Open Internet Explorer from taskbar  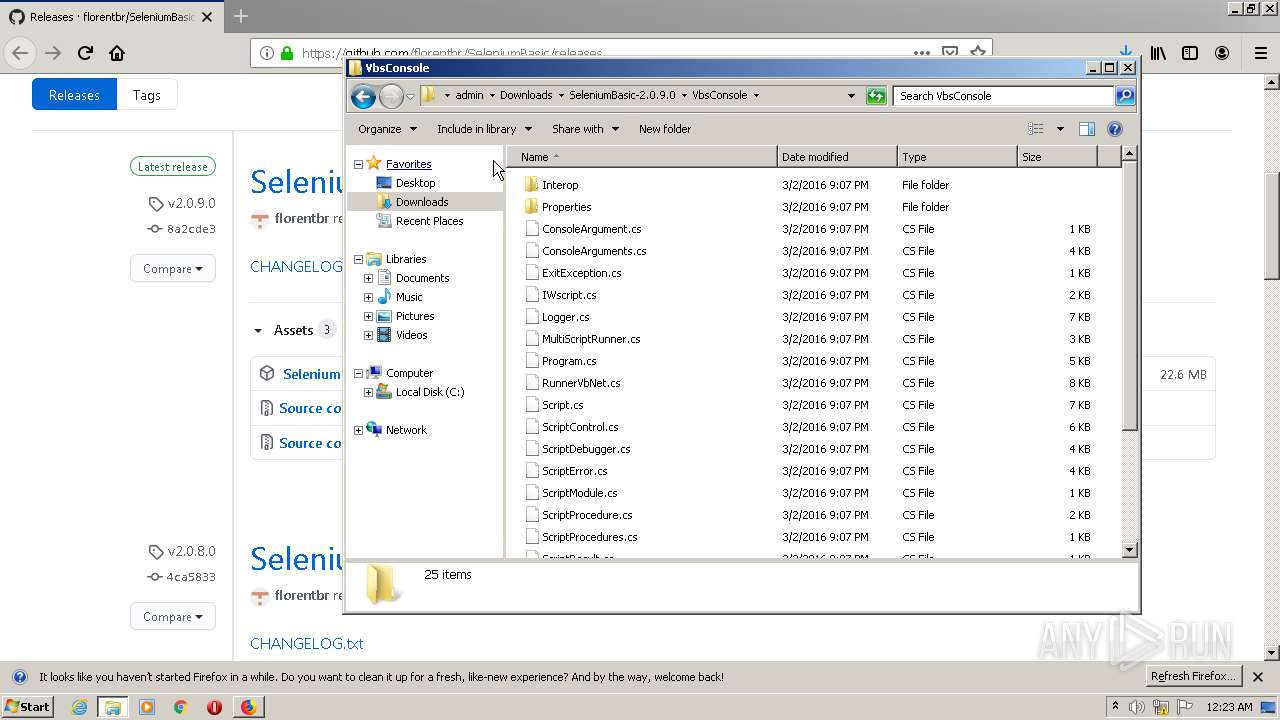click(79, 707)
